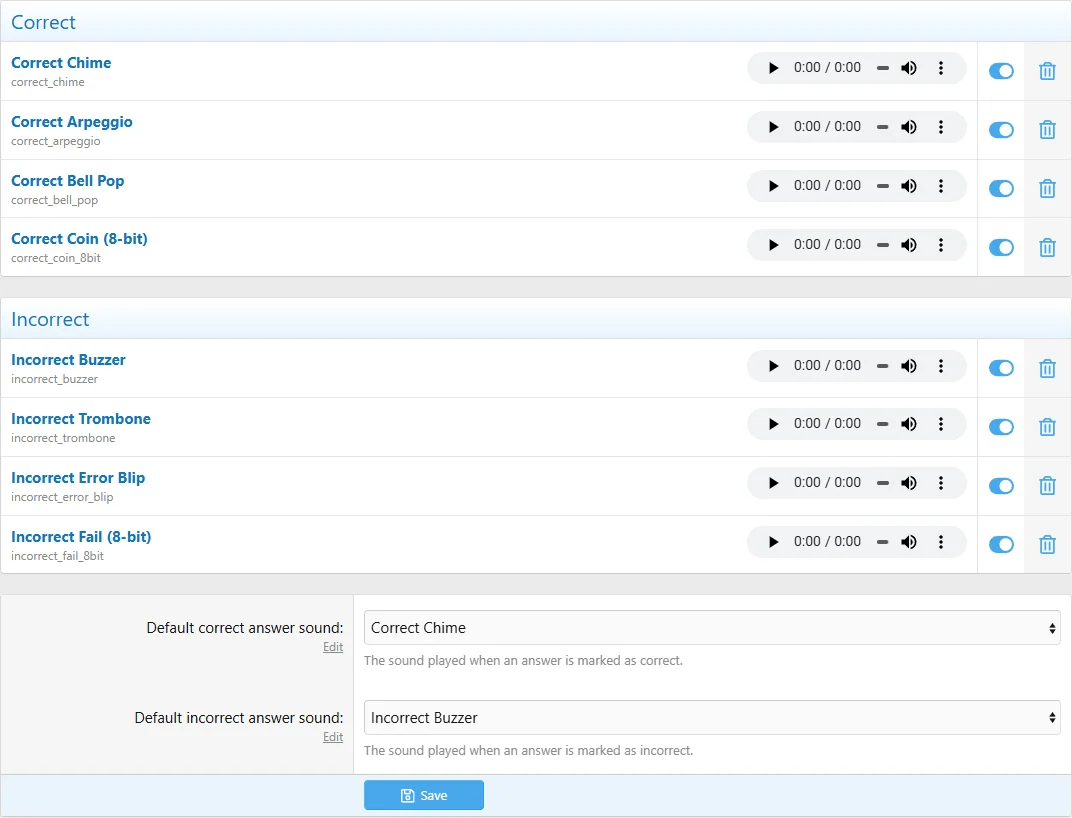Delete the Correct Arpeggio sound
The width and height of the screenshot is (1072, 818).
[1047, 130]
